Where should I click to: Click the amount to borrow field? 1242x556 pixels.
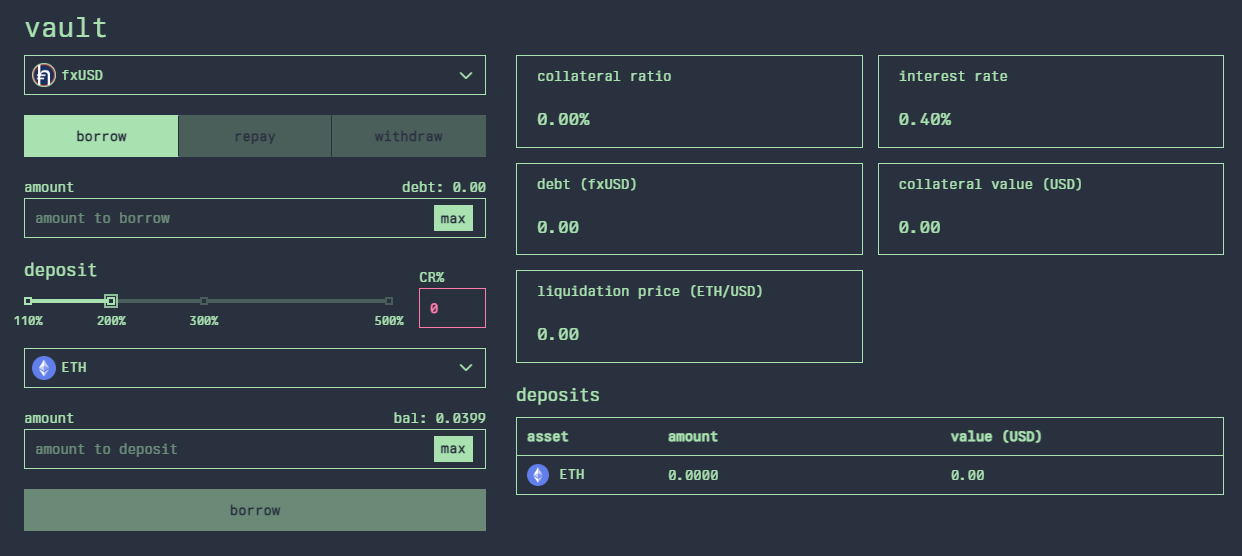tap(230, 218)
